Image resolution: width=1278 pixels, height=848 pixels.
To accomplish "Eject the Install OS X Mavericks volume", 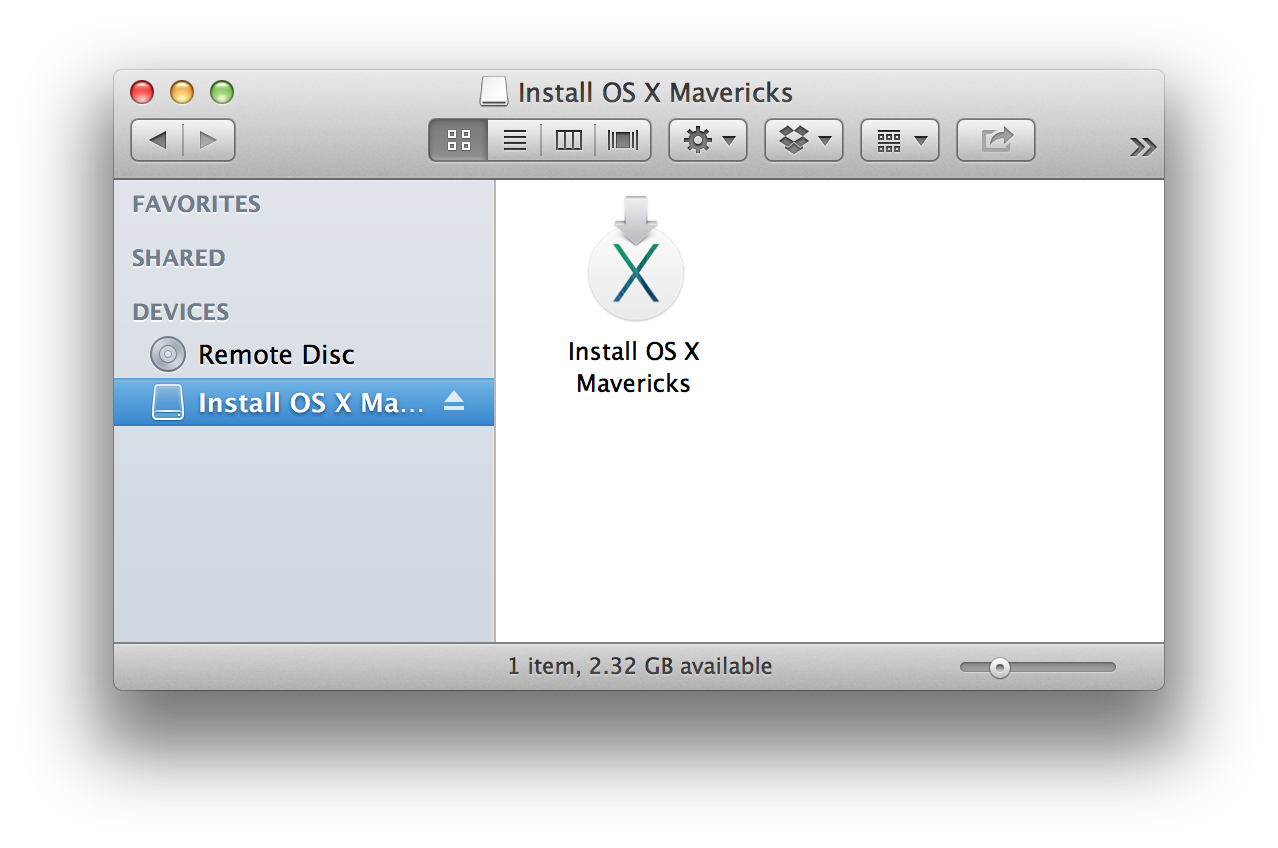I will click(454, 402).
